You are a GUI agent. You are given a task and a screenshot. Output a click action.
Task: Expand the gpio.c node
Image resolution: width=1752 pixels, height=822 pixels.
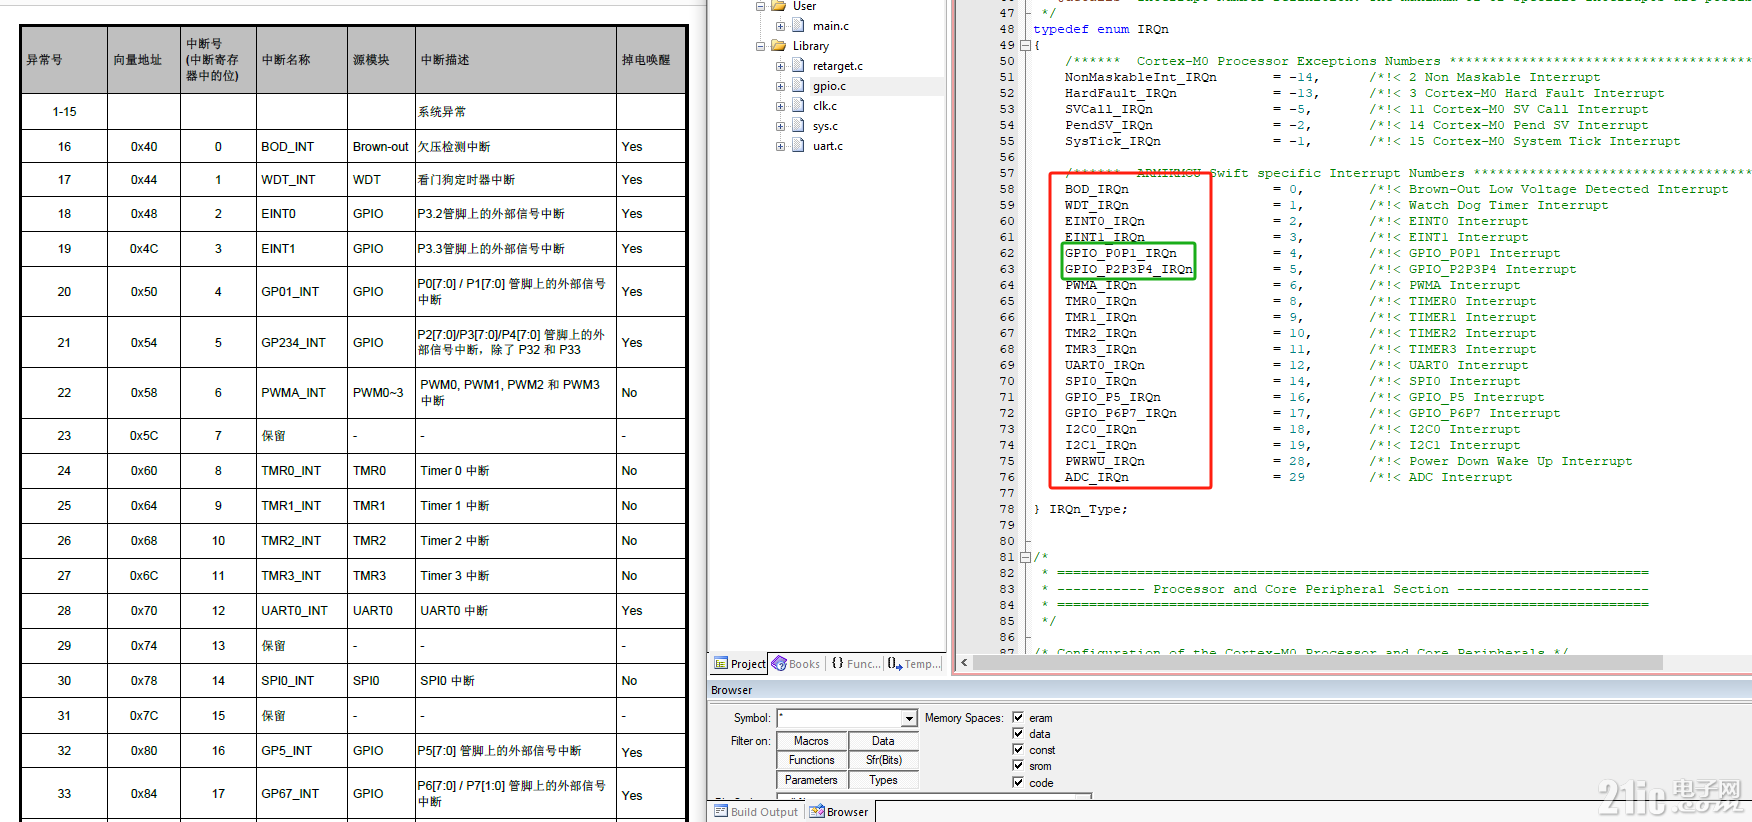tap(780, 86)
